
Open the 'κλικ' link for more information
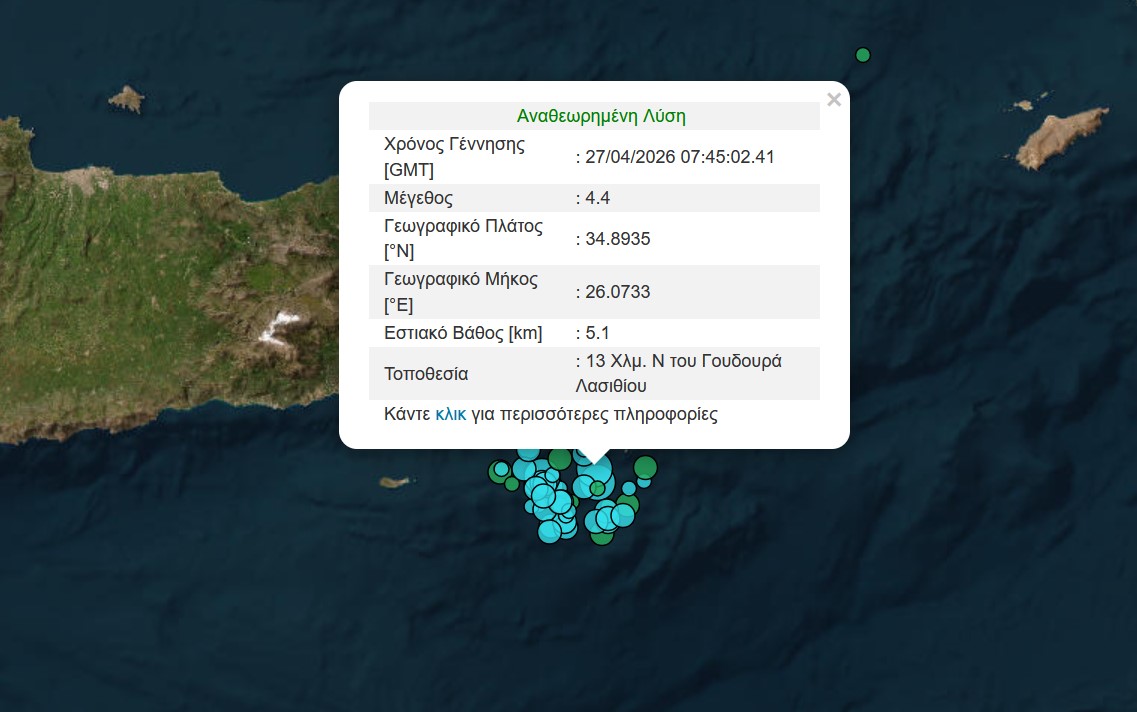451,414
